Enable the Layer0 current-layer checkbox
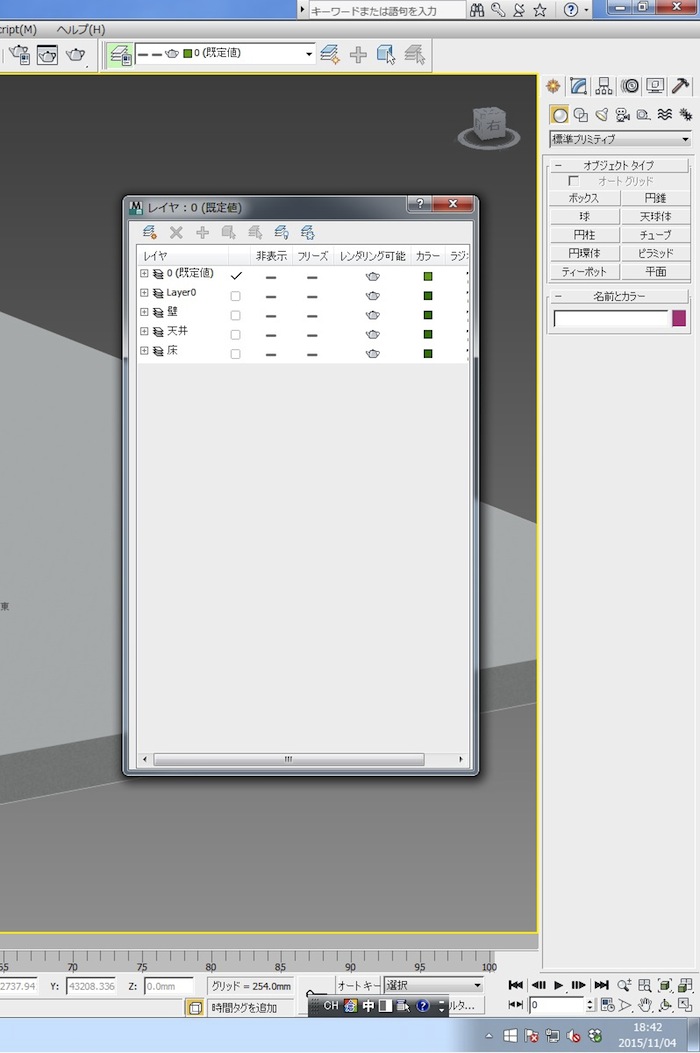 pyautogui.click(x=236, y=296)
